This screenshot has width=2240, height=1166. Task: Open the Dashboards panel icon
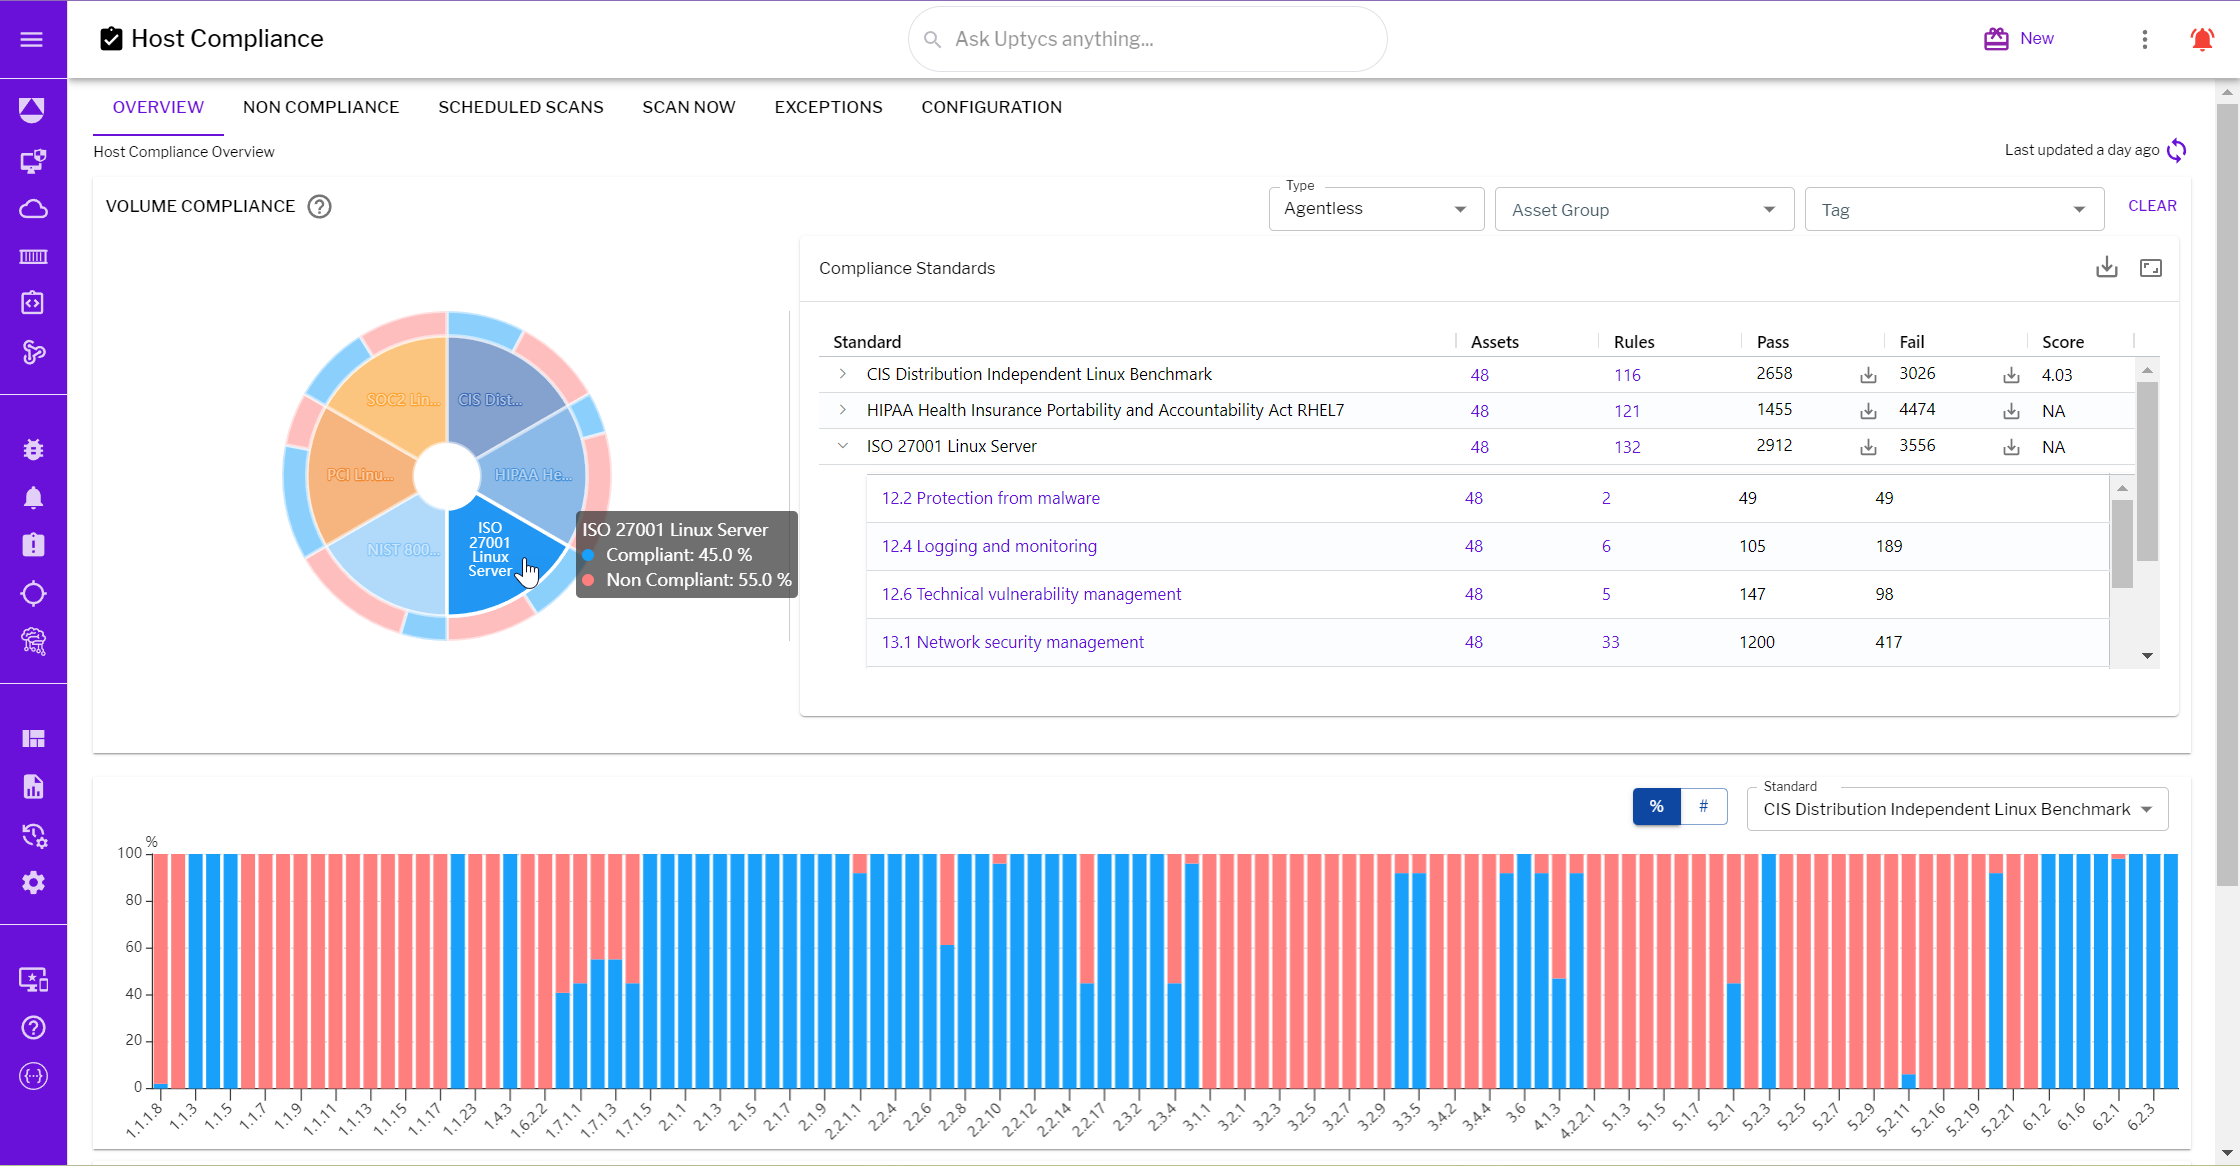34,738
